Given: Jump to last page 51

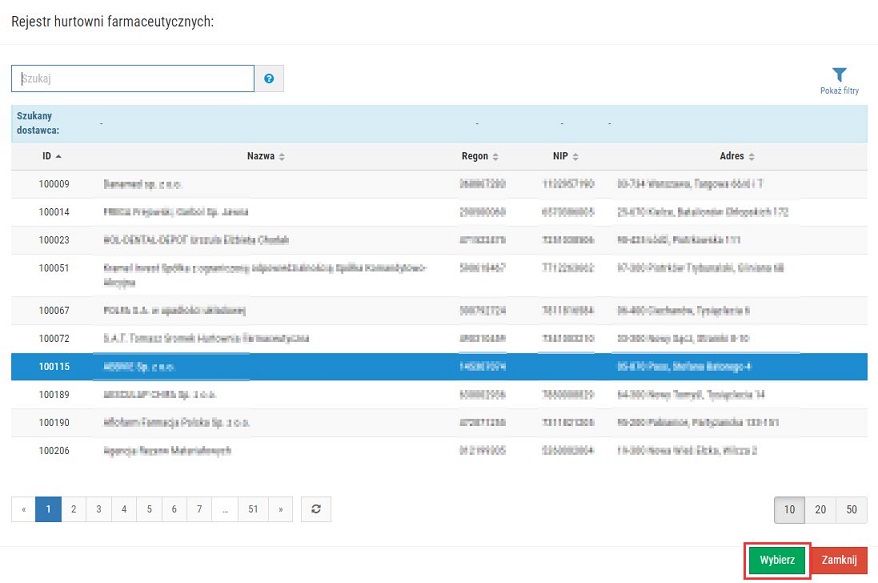Looking at the screenshot, I should (x=253, y=509).
